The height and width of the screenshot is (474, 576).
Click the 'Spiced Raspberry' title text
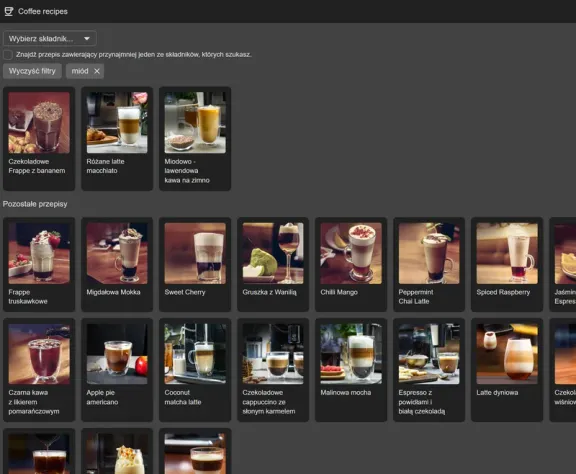pos(503,292)
